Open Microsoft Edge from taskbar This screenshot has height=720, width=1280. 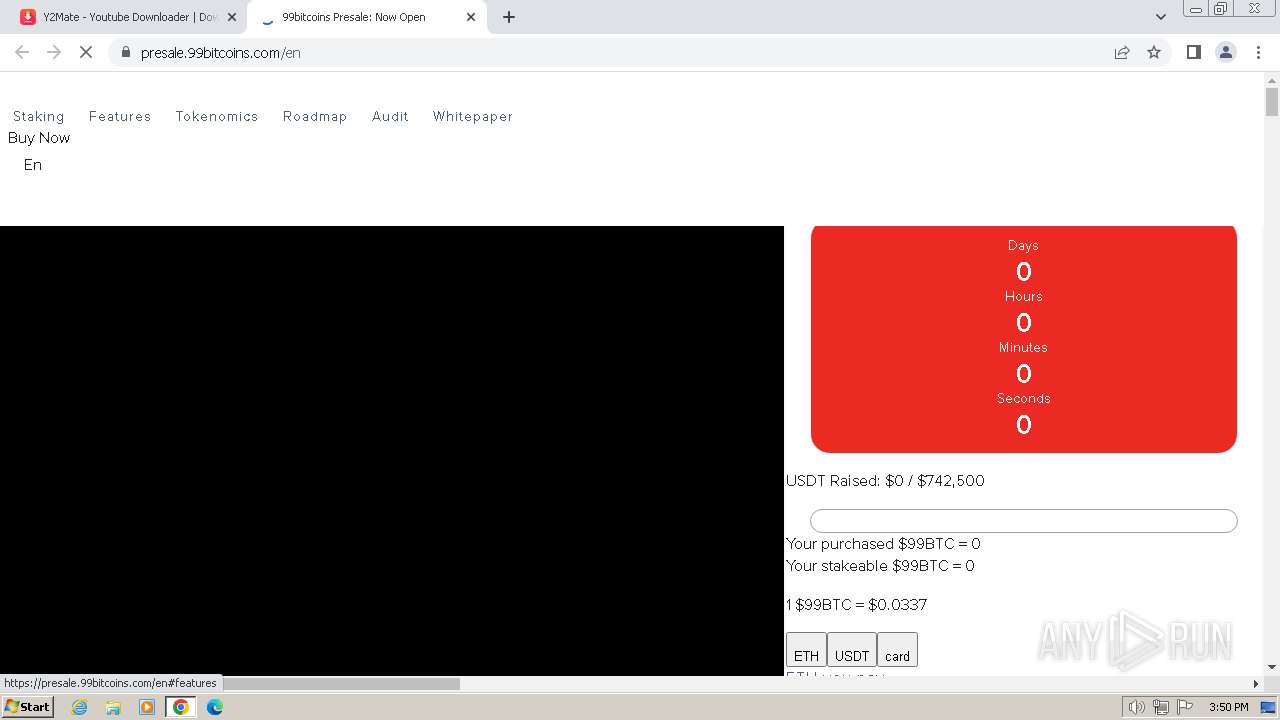tap(214, 707)
